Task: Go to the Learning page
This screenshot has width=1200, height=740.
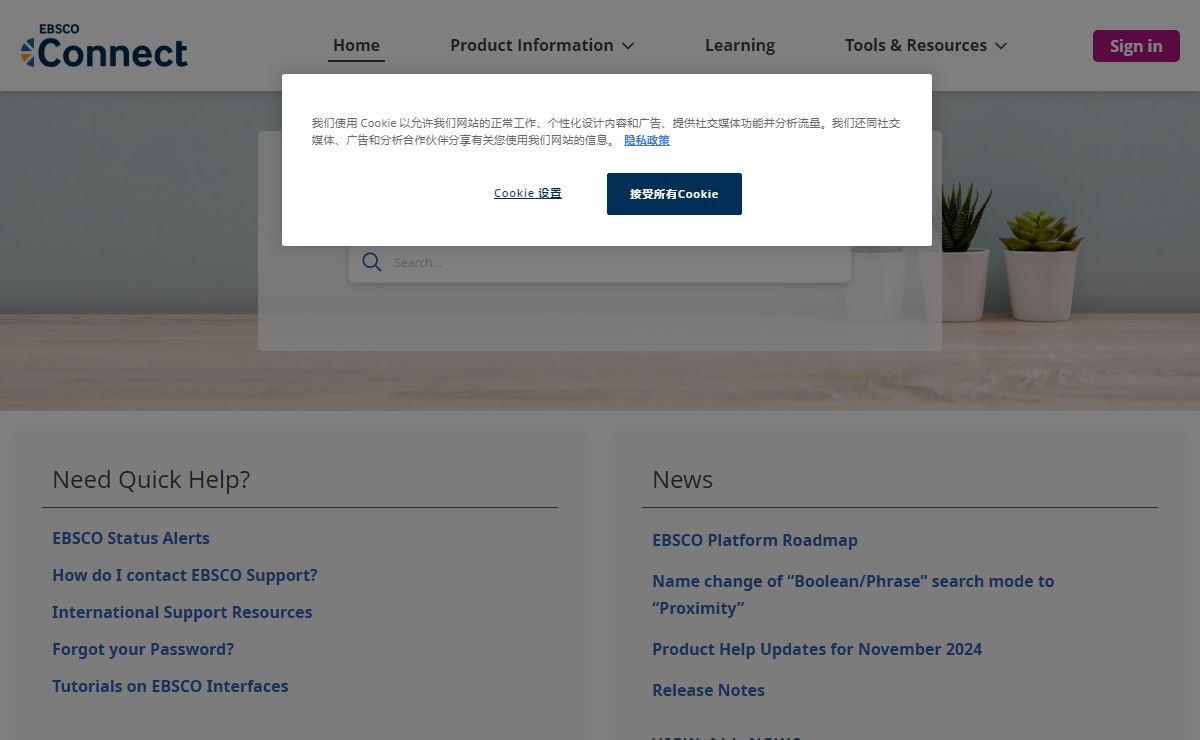Action: (x=740, y=45)
